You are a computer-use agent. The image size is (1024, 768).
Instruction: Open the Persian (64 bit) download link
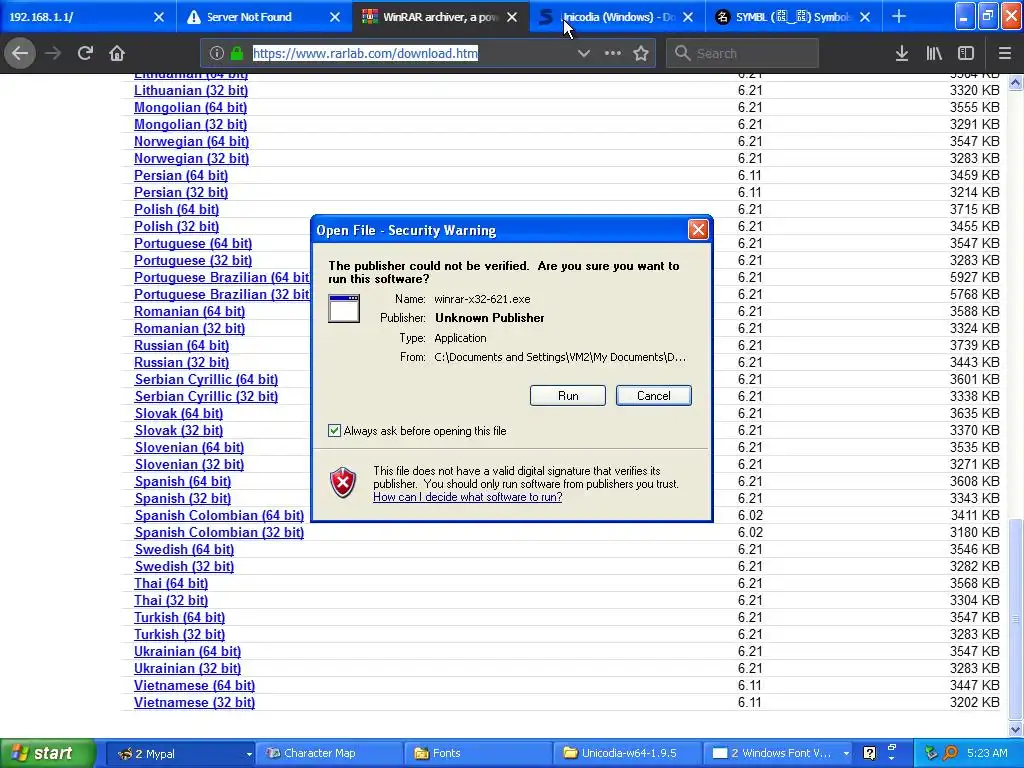tap(181, 175)
